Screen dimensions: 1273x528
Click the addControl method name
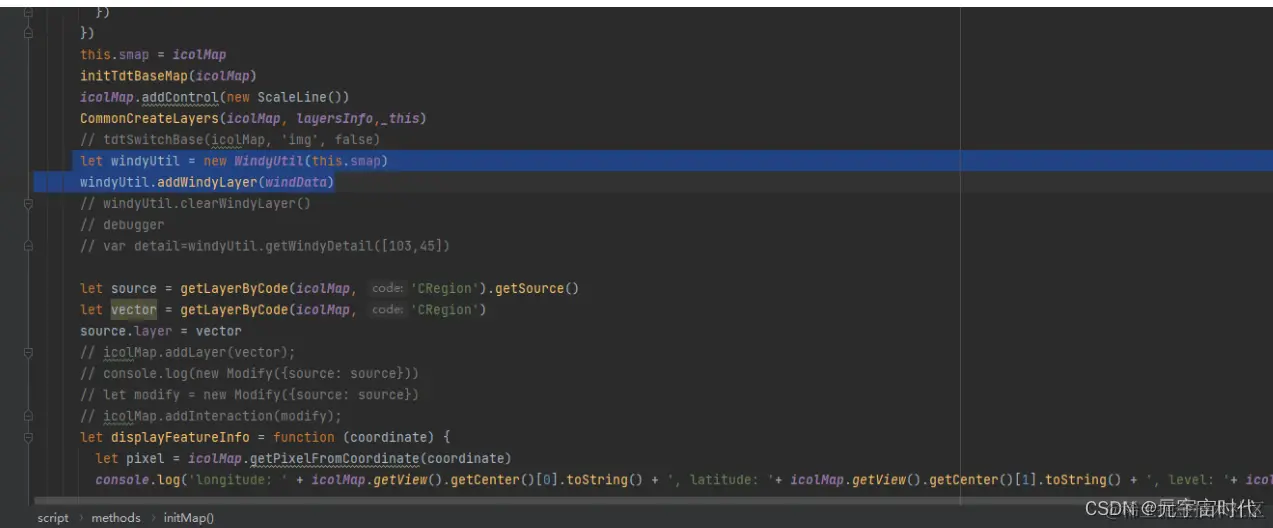(180, 97)
